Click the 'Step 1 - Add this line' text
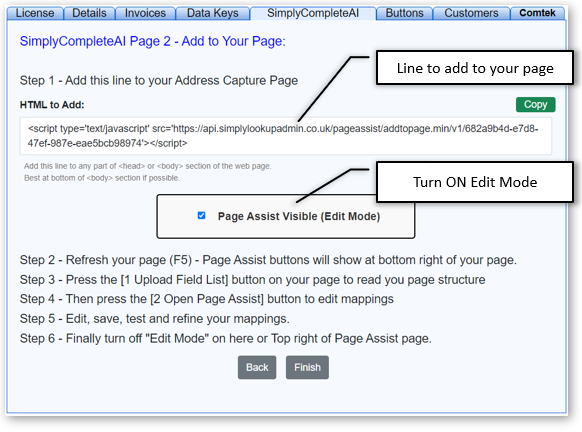The width and height of the screenshot is (582, 432). pos(159,81)
